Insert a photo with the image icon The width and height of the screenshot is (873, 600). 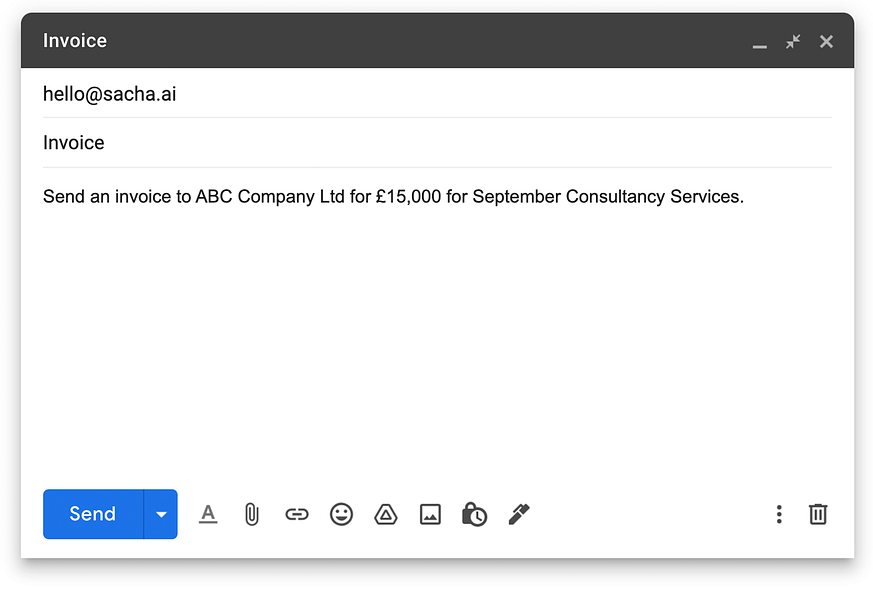point(430,514)
